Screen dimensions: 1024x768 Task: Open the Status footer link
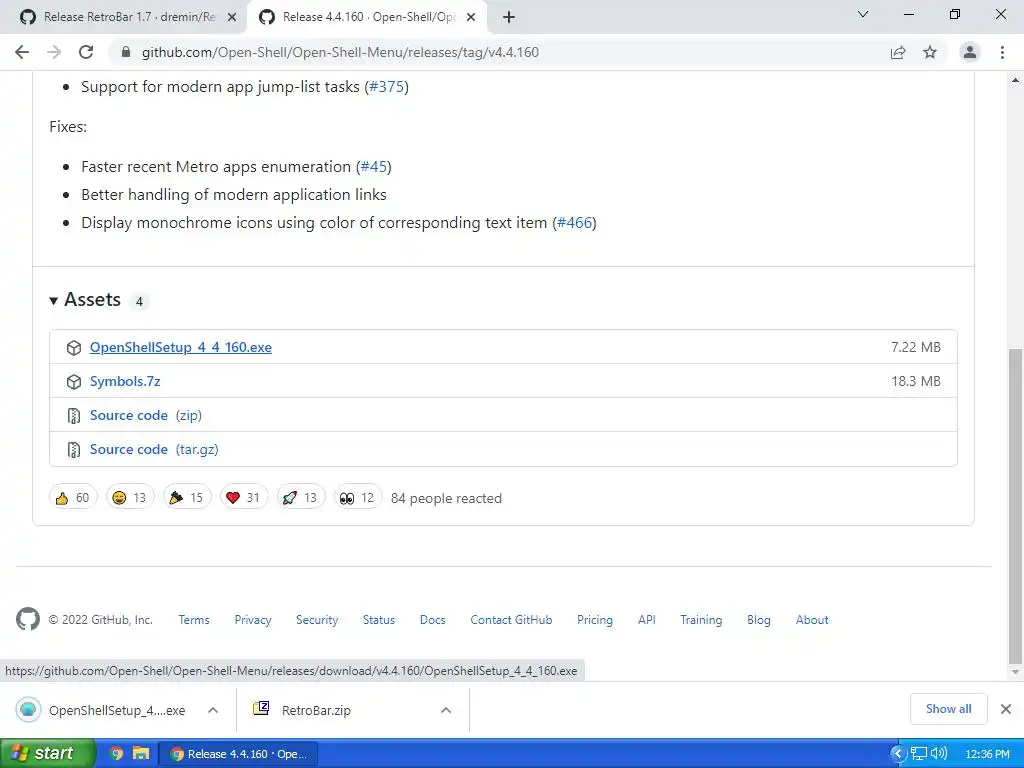[379, 620]
